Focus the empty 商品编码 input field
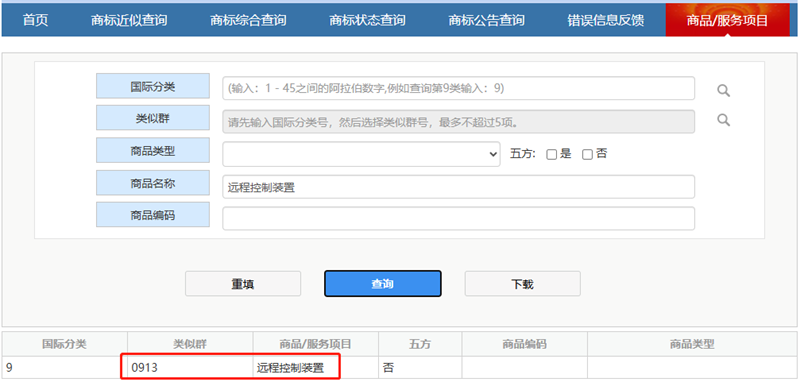Image resolution: width=800 pixels, height=386 pixels. coord(458,218)
